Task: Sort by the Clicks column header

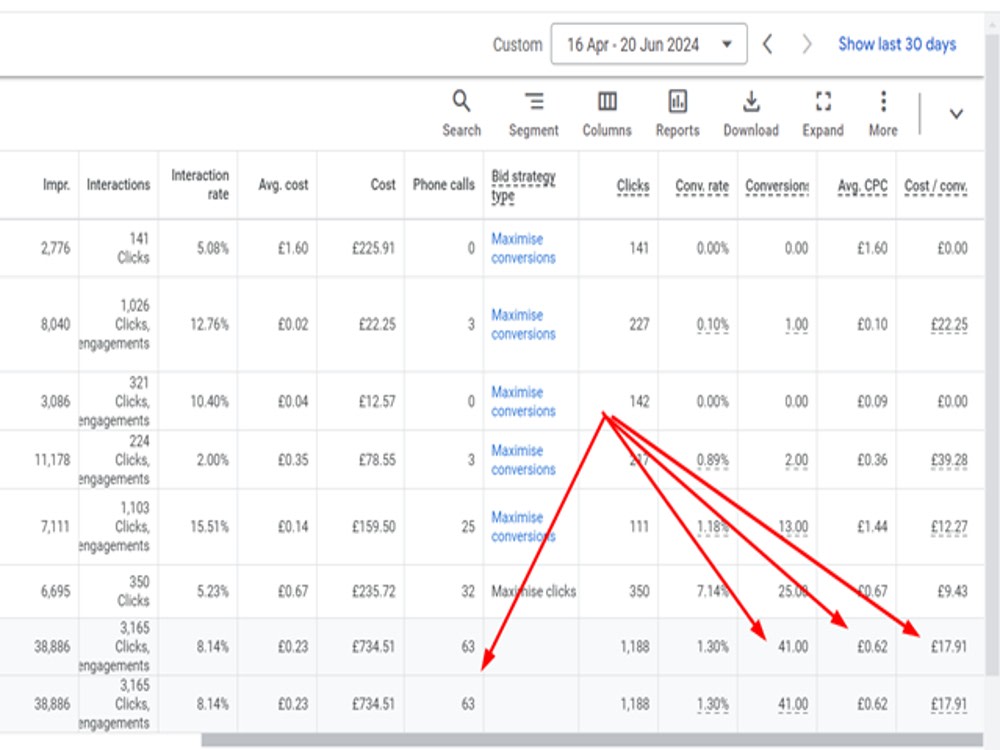Action: tap(633, 186)
